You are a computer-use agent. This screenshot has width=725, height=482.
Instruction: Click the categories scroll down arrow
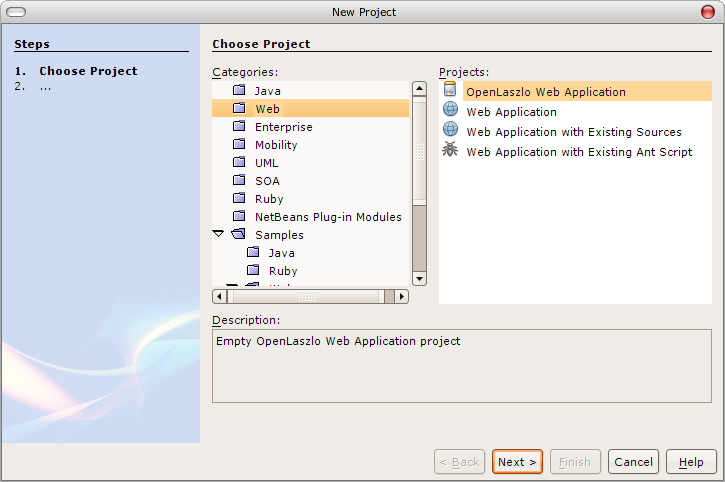(x=419, y=278)
